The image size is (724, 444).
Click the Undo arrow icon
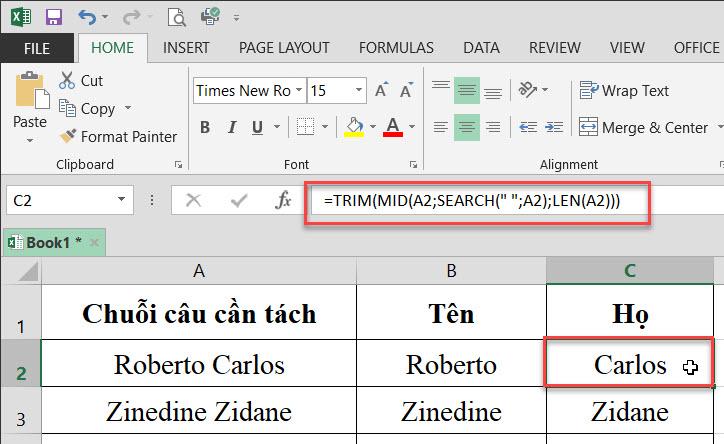click(x=87, y=18)
